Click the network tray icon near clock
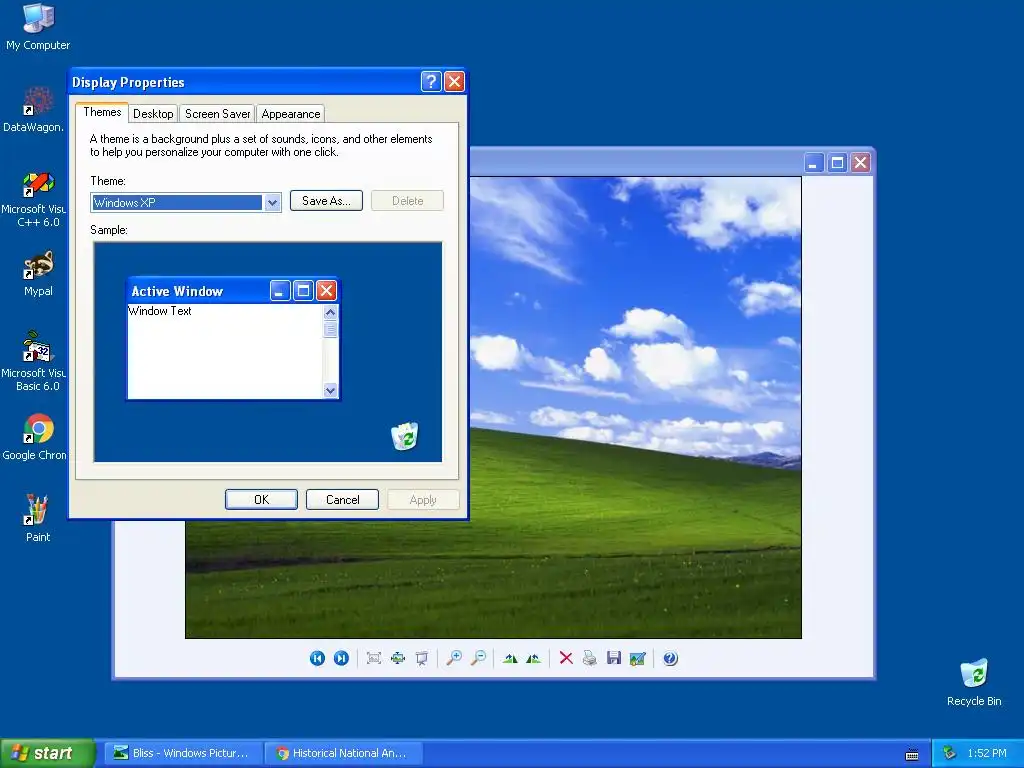Image resolution: width=1024 pixels, height=768 pixels. click(949, 753)
